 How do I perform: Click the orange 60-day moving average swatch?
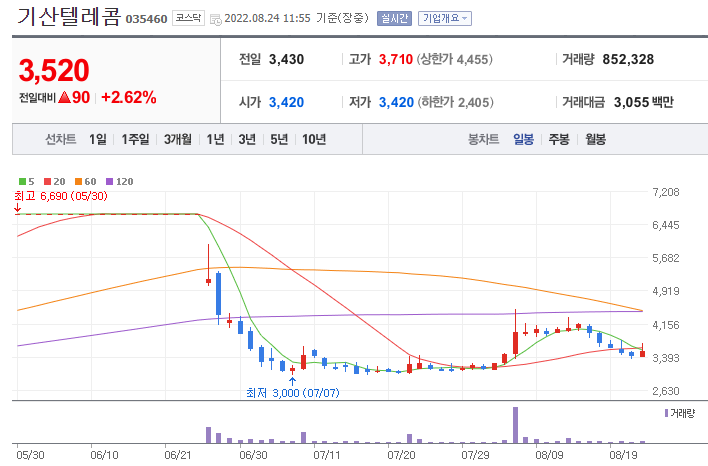(x=79, y=182)
